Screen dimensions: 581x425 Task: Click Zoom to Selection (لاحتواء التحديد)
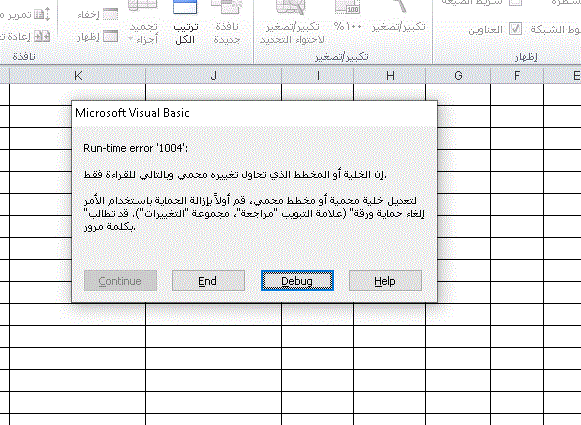click(x=292, y=22)
